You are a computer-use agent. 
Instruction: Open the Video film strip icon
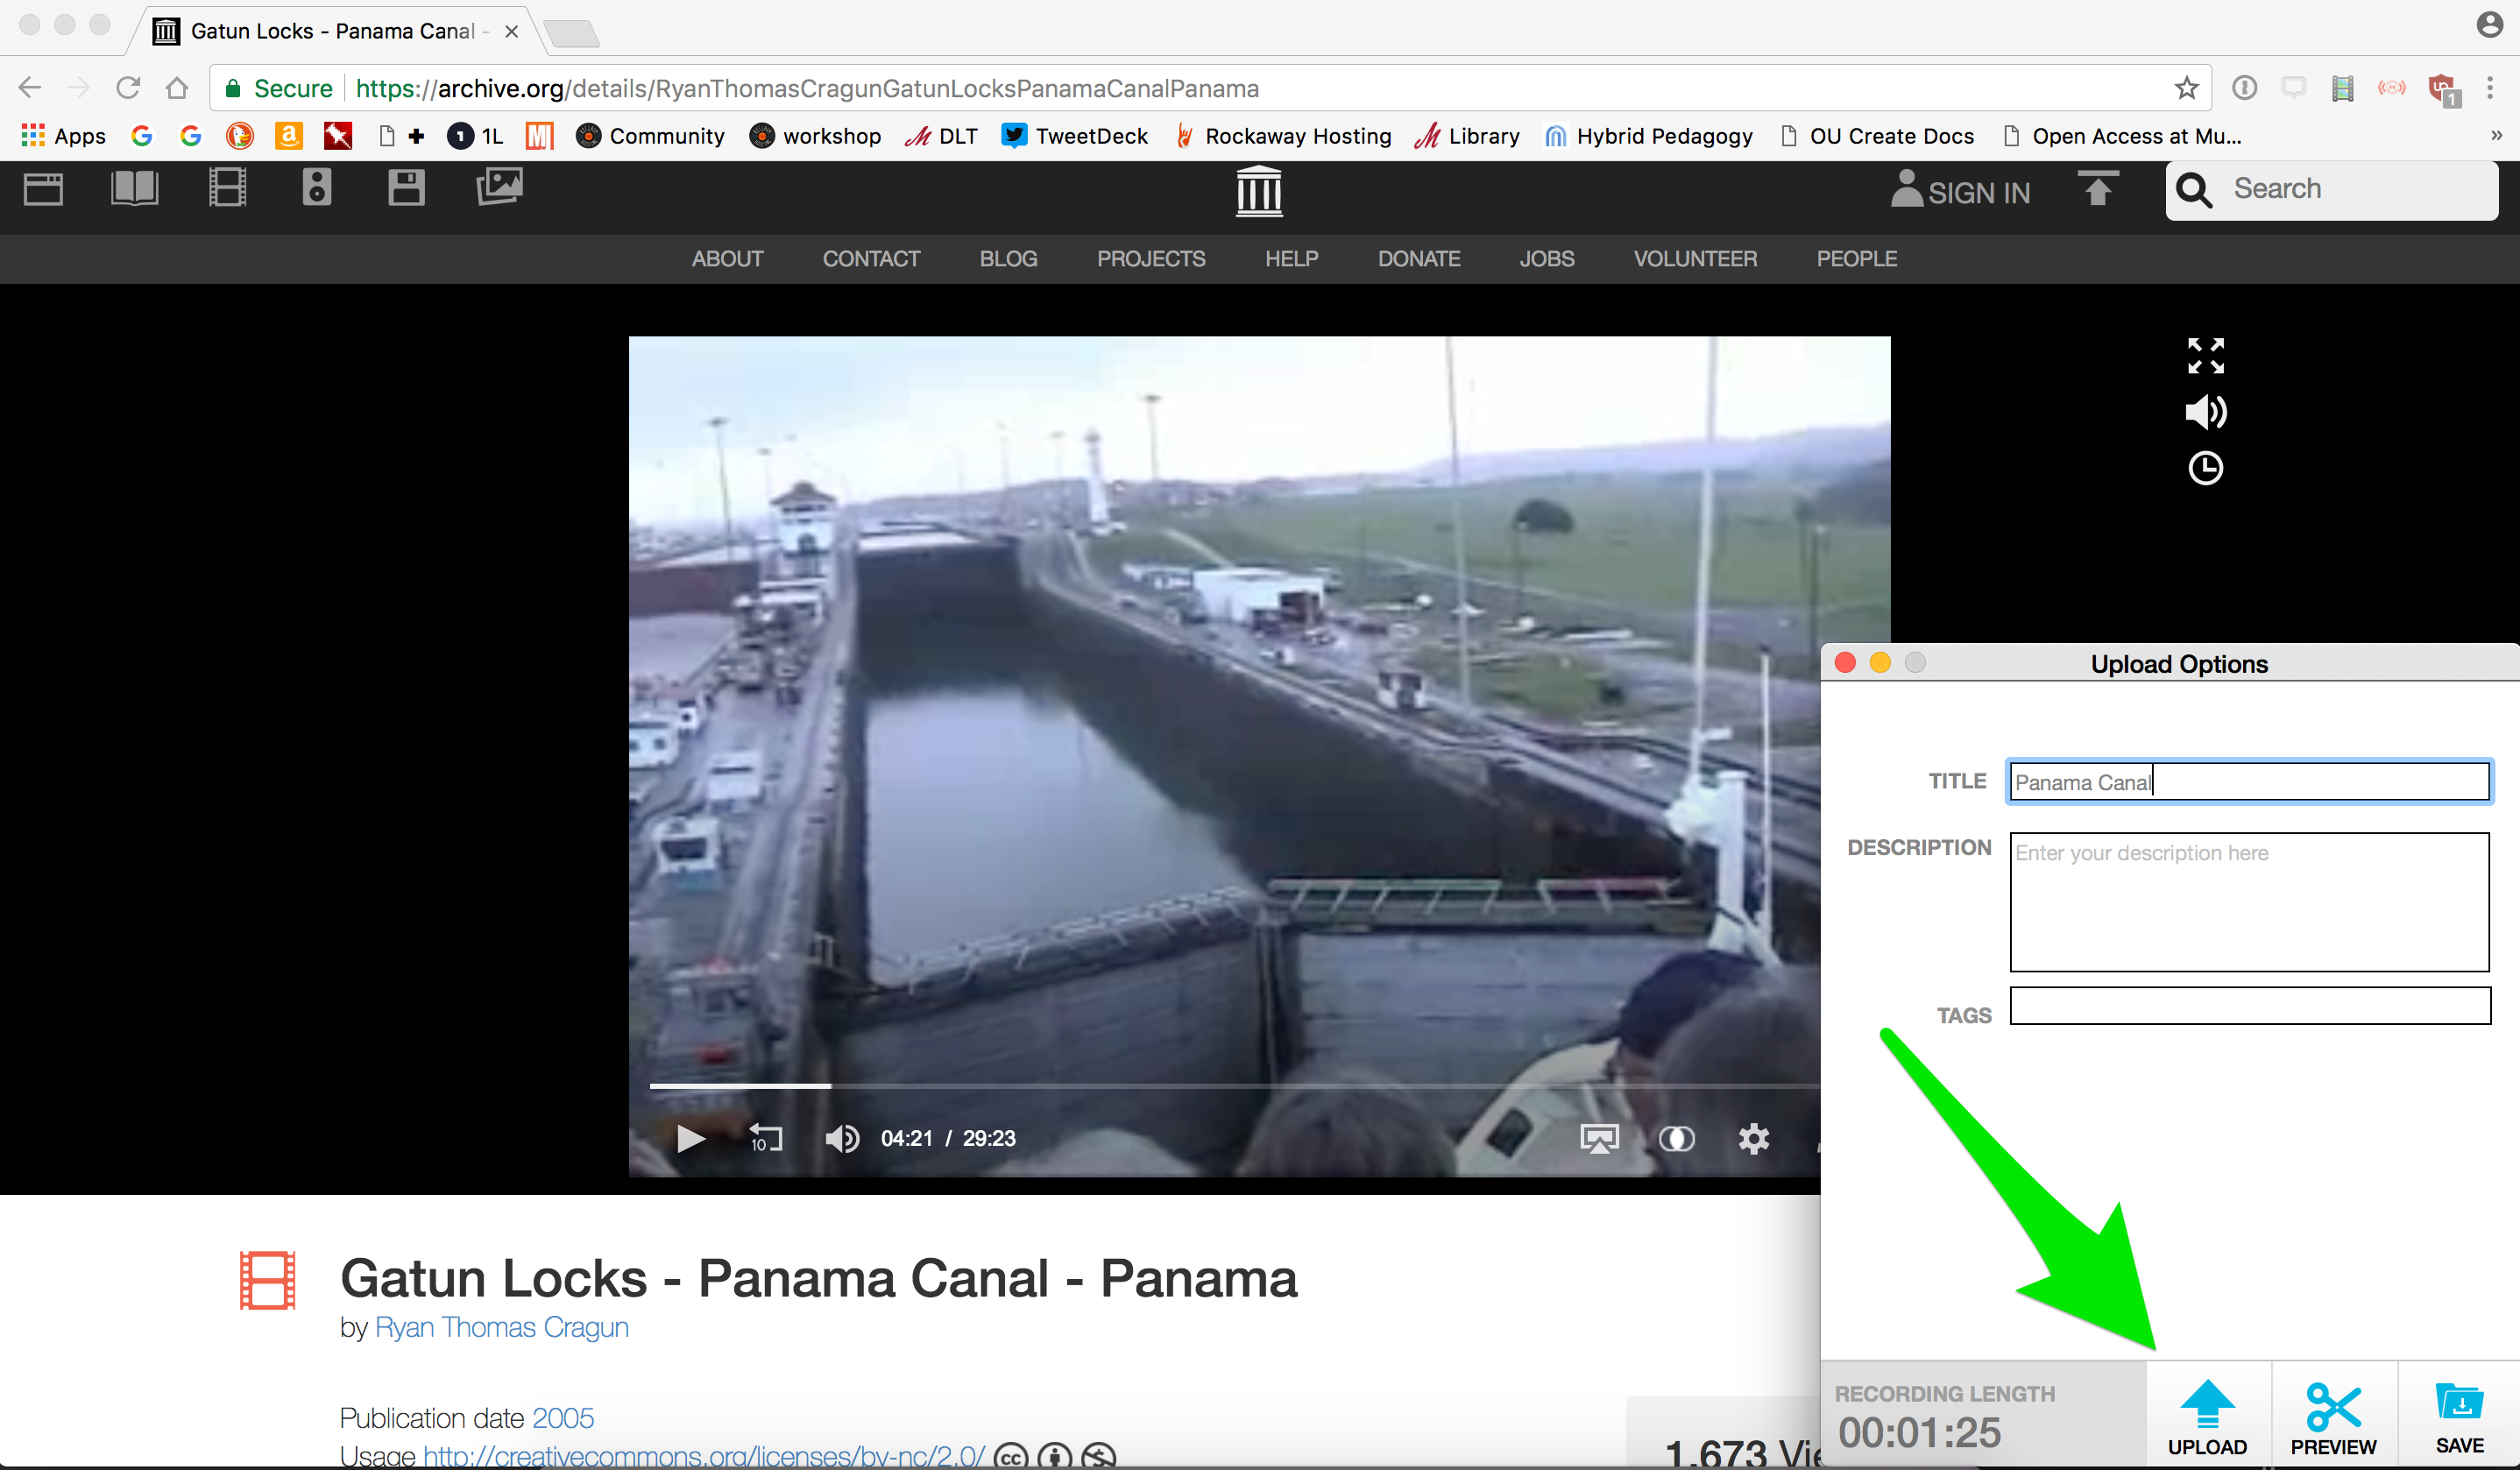click(x=227, y=188)
